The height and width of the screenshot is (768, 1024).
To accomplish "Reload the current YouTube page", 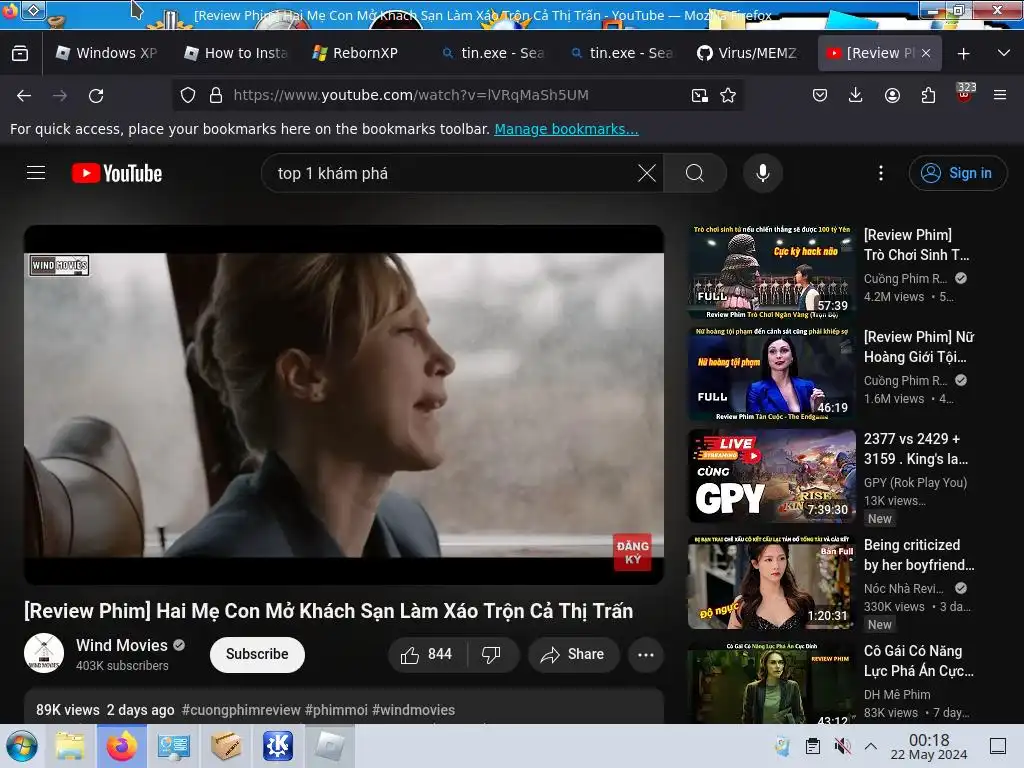I will (x=96, y=95).
